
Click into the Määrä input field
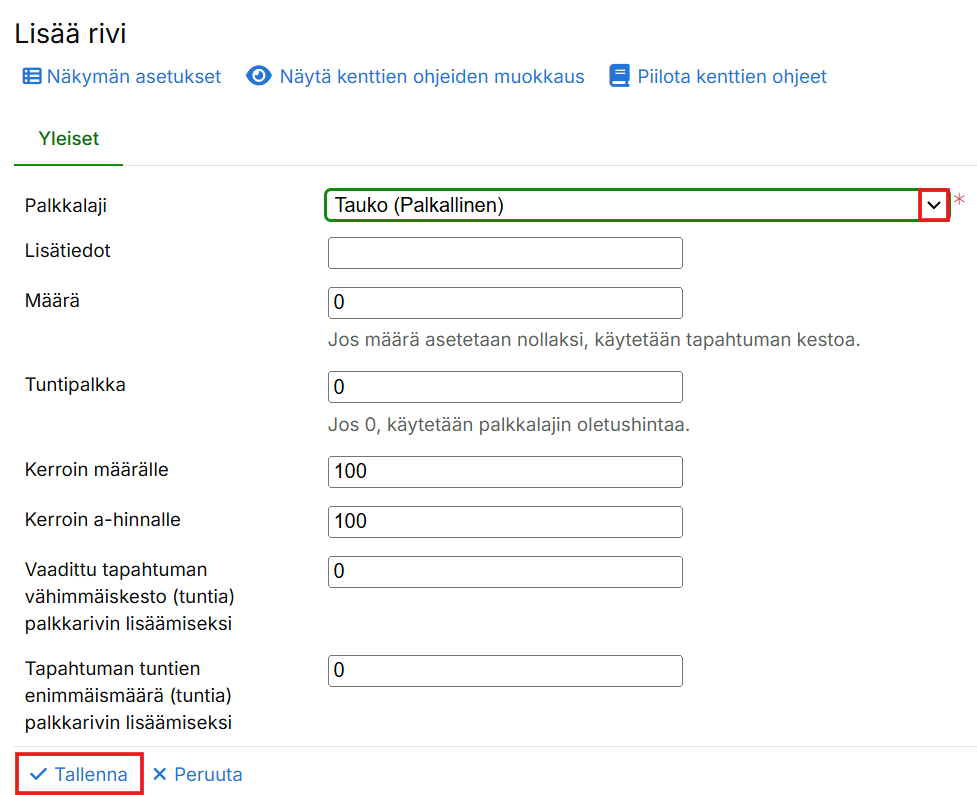505,303
